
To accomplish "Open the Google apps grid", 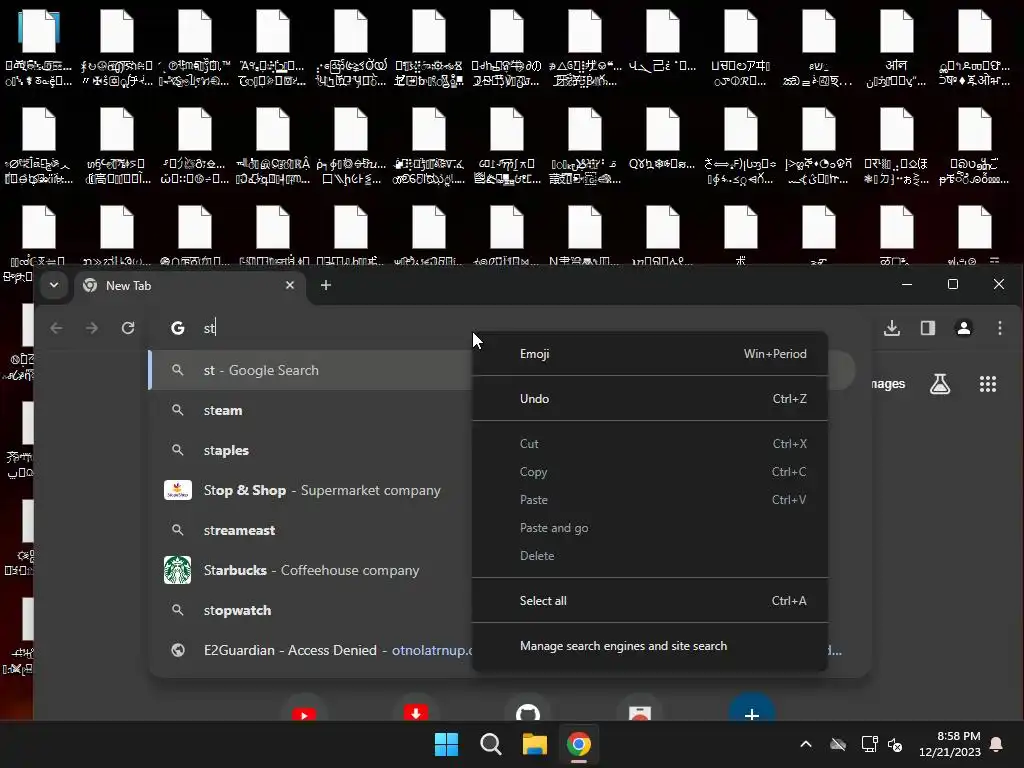I will point(988,384).
